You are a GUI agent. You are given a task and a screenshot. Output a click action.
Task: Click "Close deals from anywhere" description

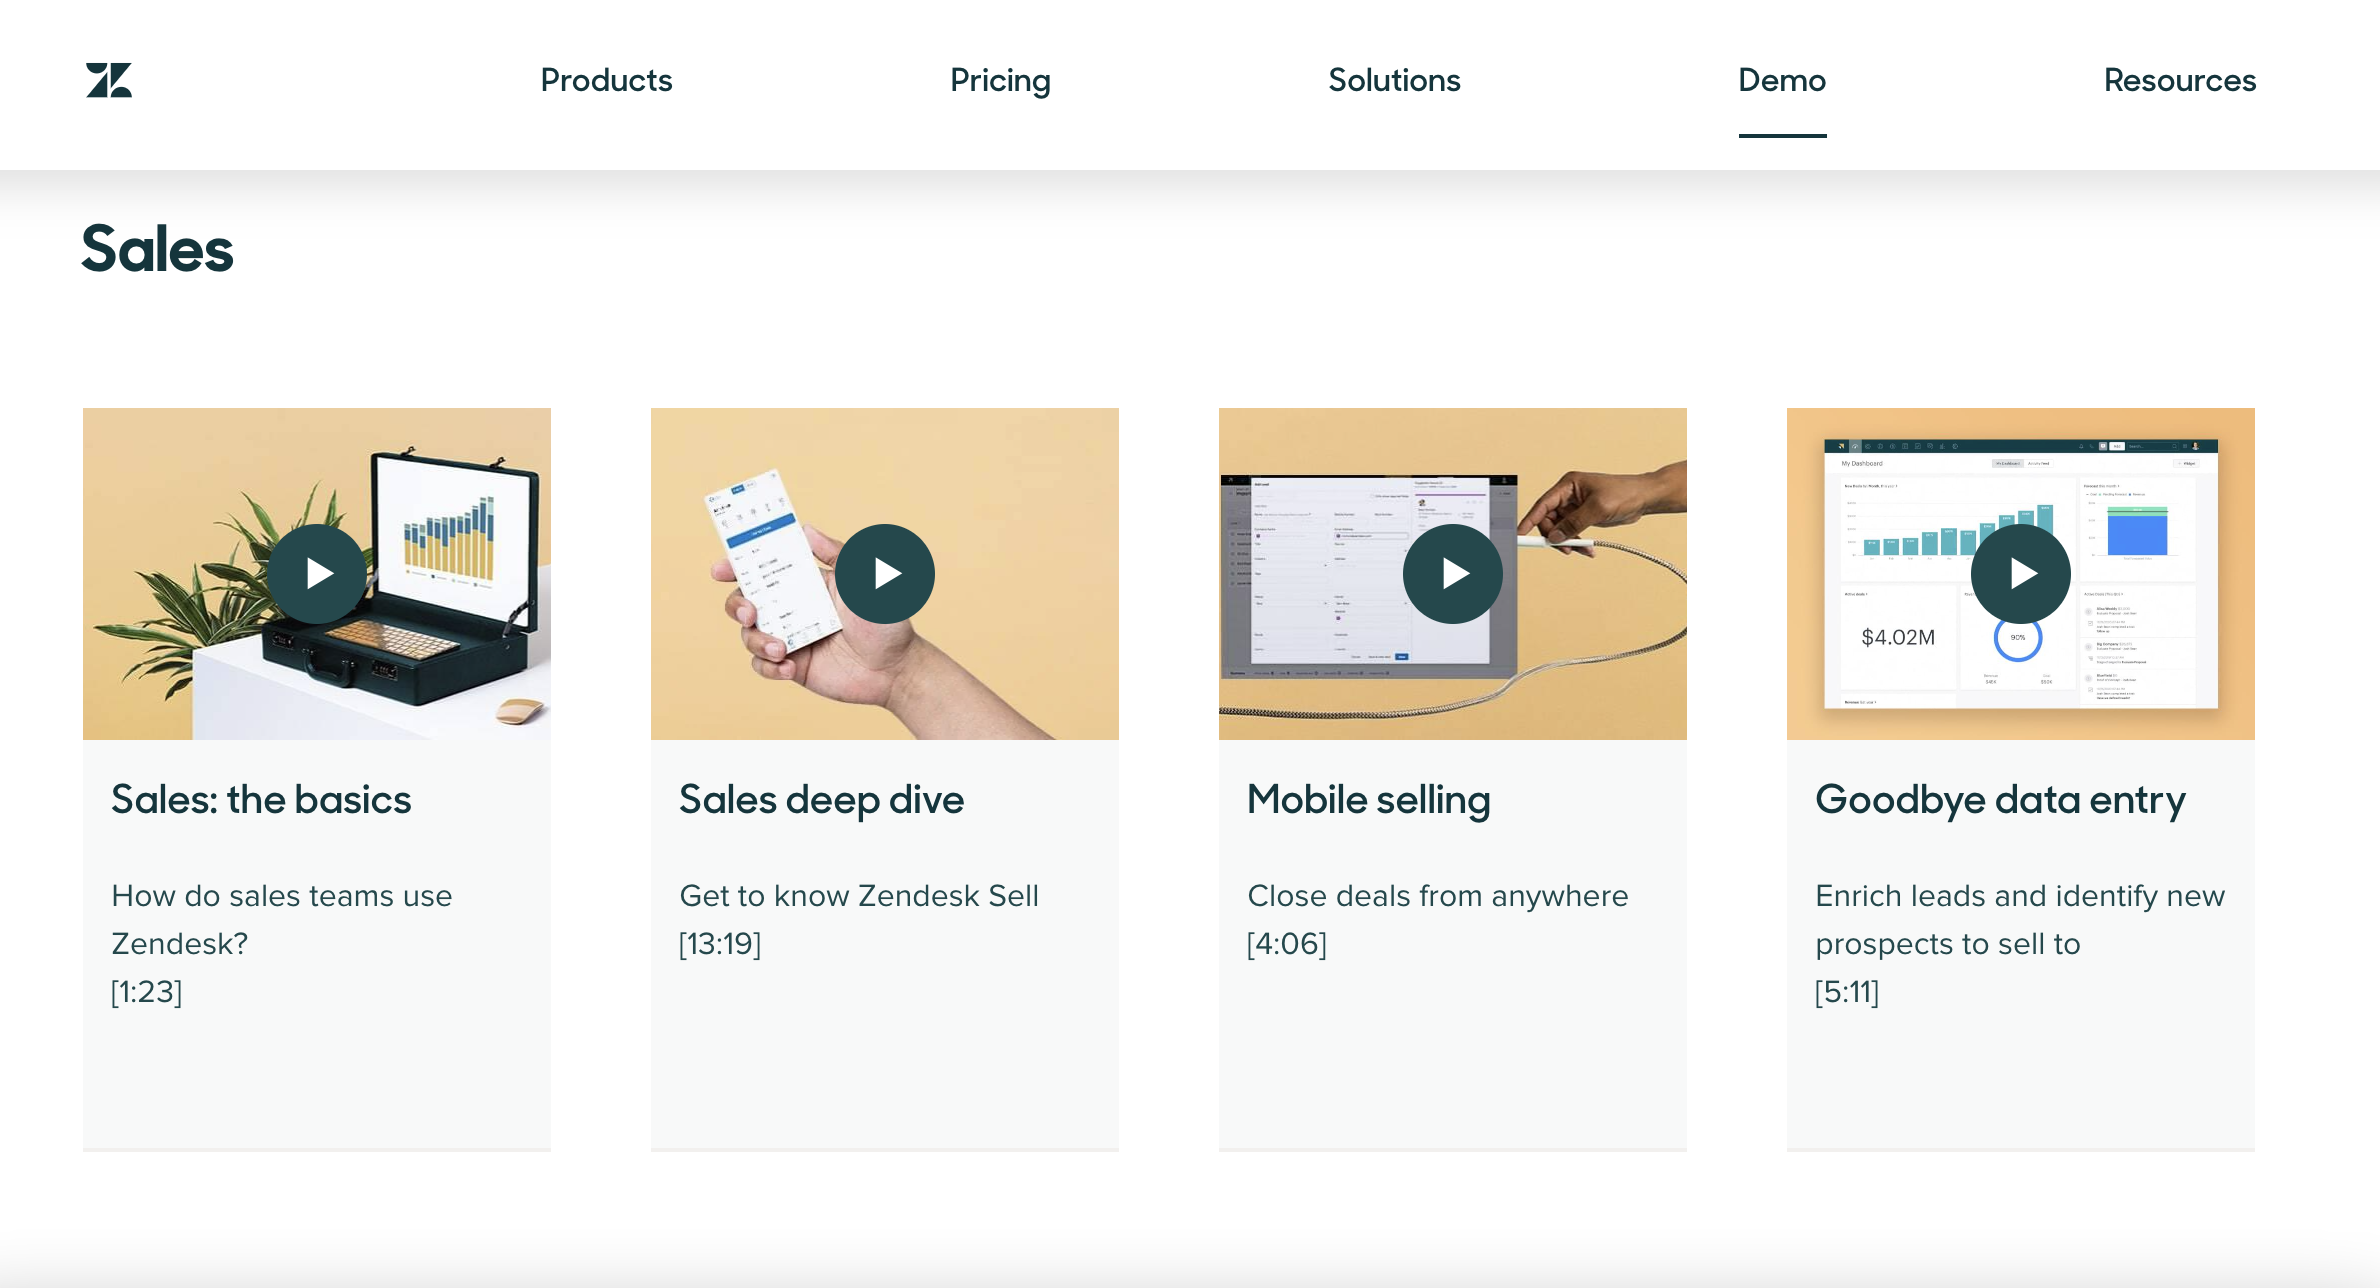tap(1438, 896)
